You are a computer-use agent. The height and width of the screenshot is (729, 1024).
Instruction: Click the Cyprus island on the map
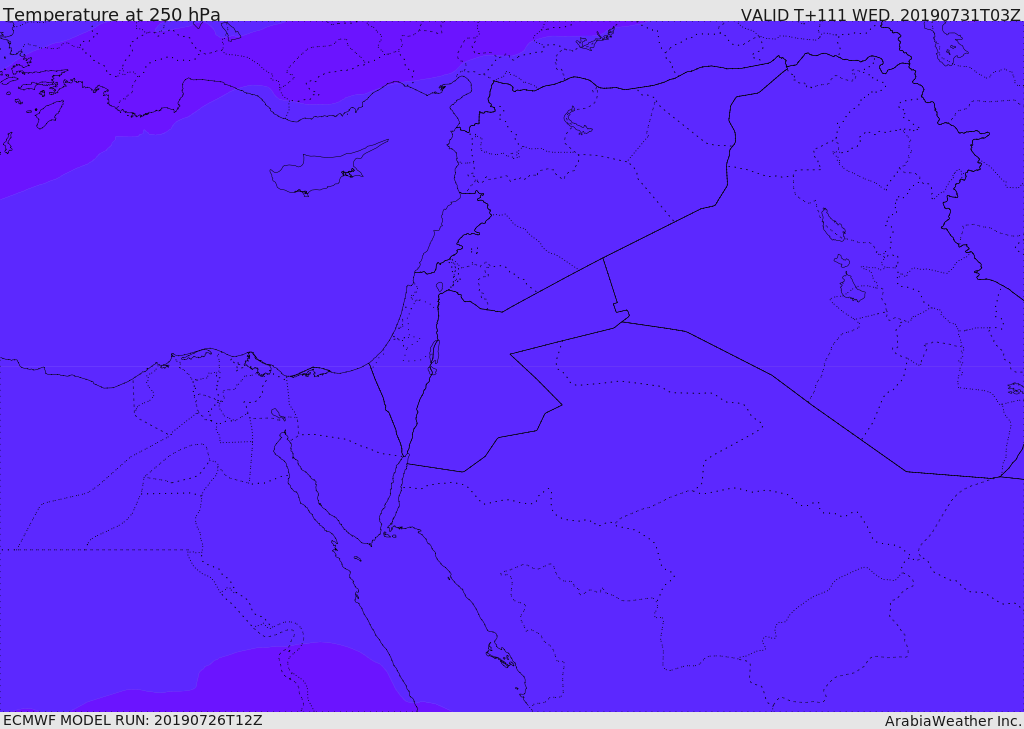coord(327,169)
